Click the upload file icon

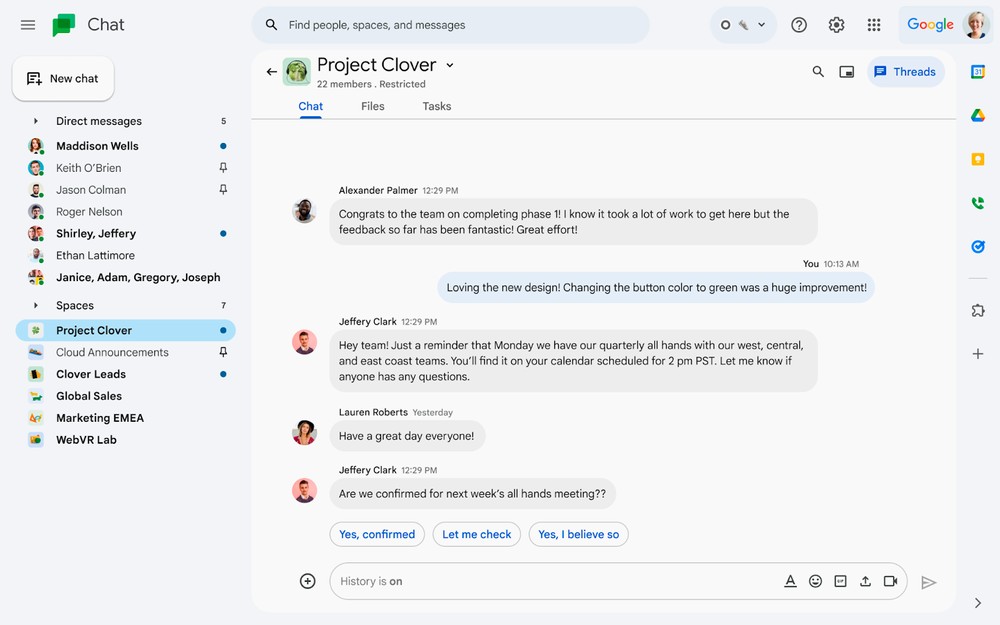865,581
